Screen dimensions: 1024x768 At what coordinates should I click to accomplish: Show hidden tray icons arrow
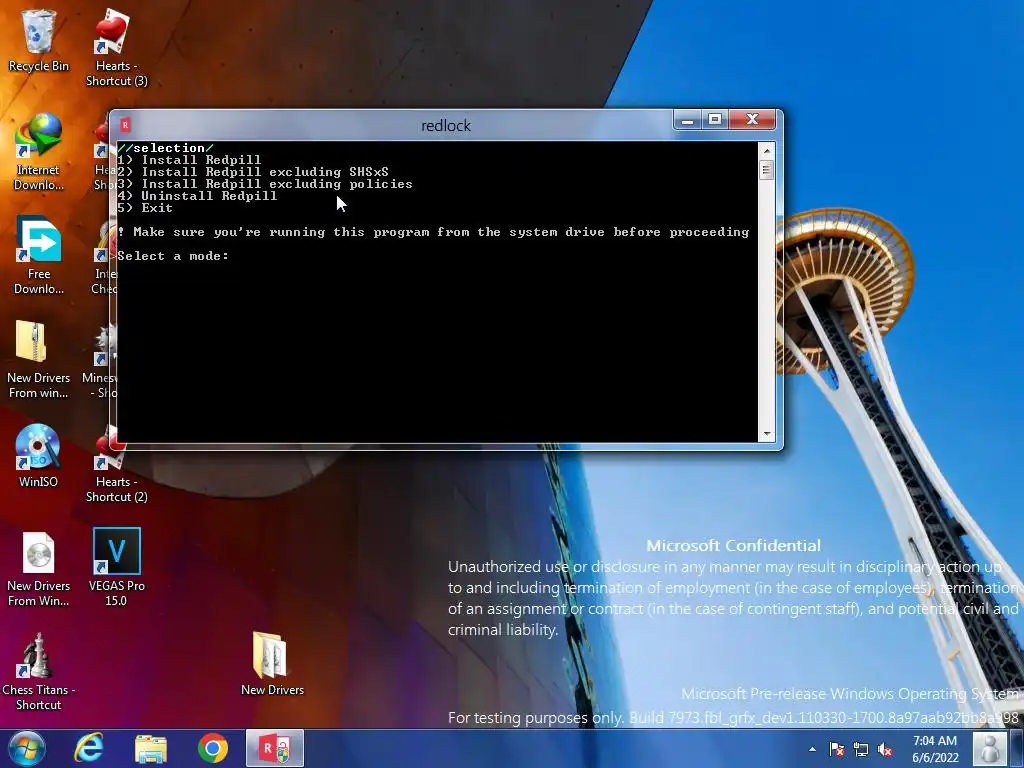[x=812, y=749]
